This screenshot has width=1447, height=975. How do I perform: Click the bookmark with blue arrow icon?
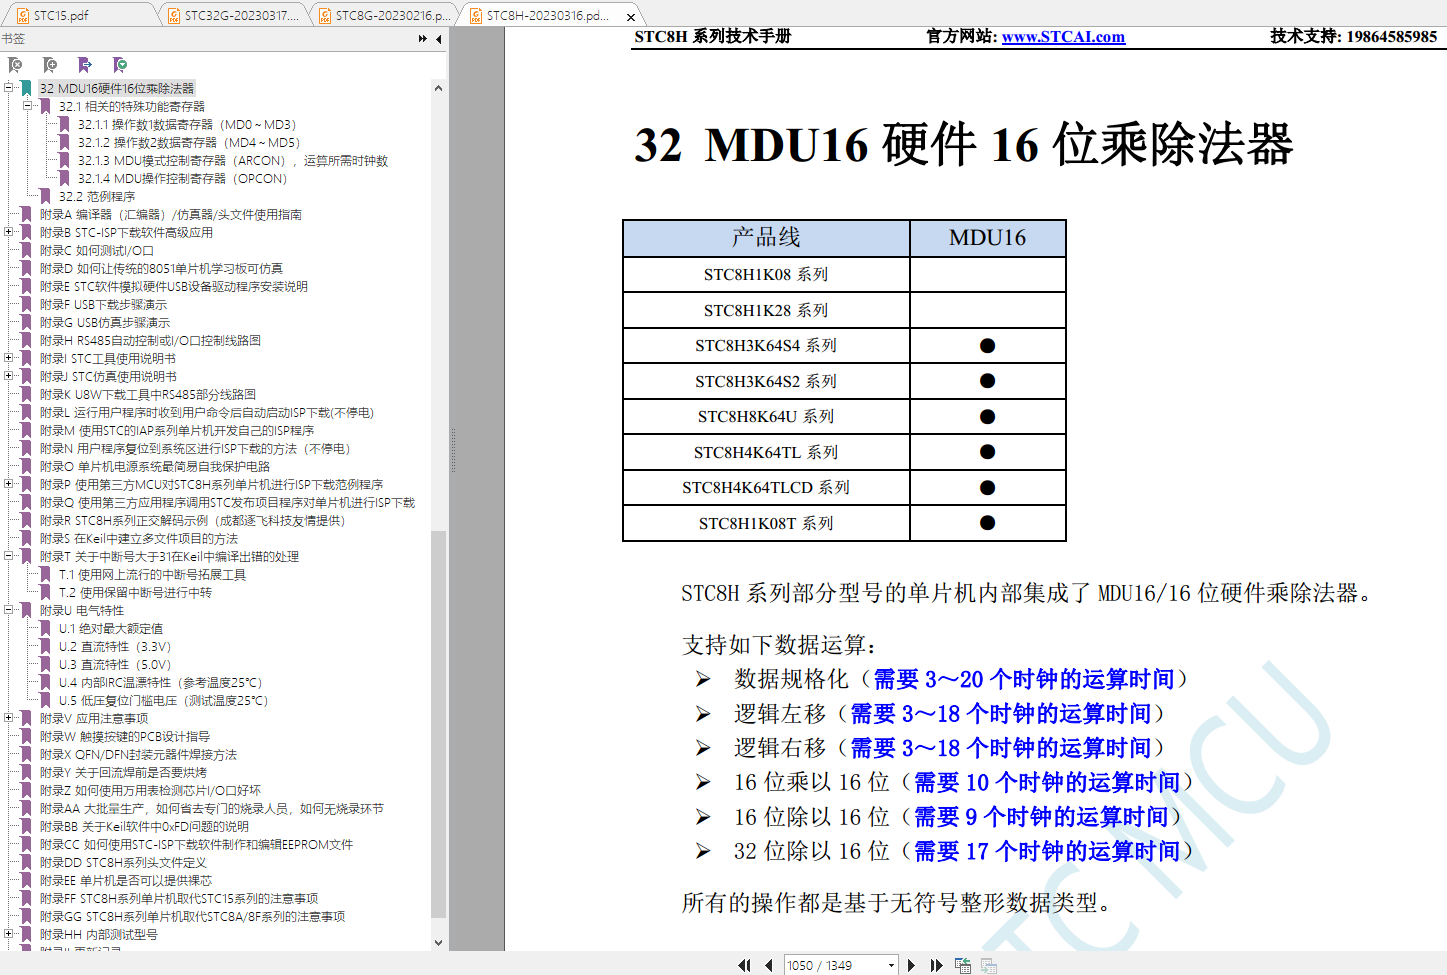[85, 65]
